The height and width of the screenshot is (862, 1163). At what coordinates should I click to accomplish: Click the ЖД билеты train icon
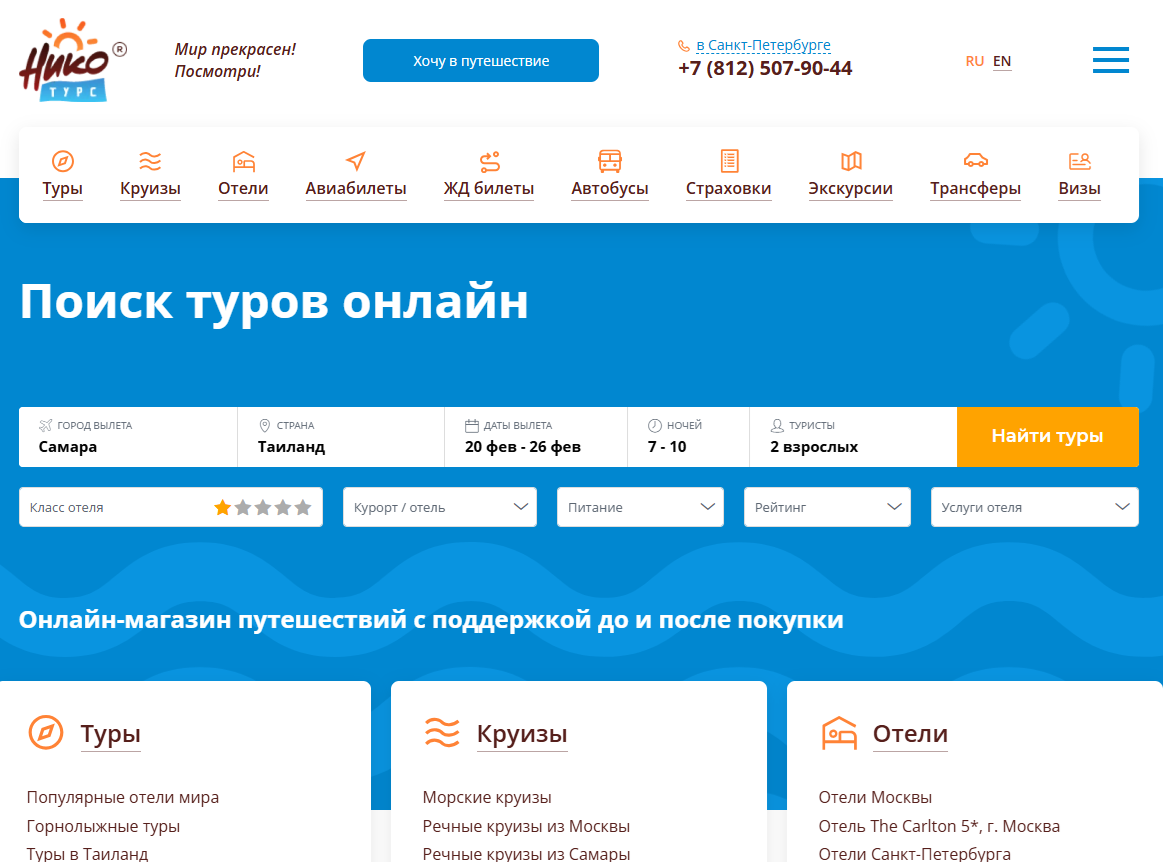click(x=489, y=159)
